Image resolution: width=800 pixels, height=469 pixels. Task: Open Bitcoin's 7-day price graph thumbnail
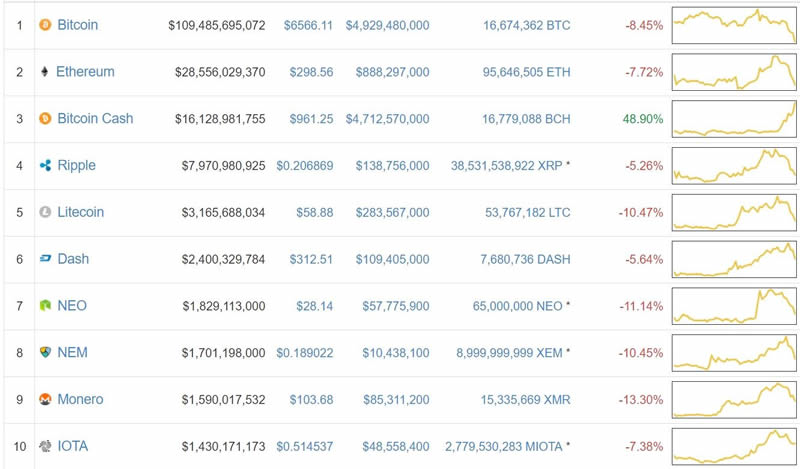[734, 25]
